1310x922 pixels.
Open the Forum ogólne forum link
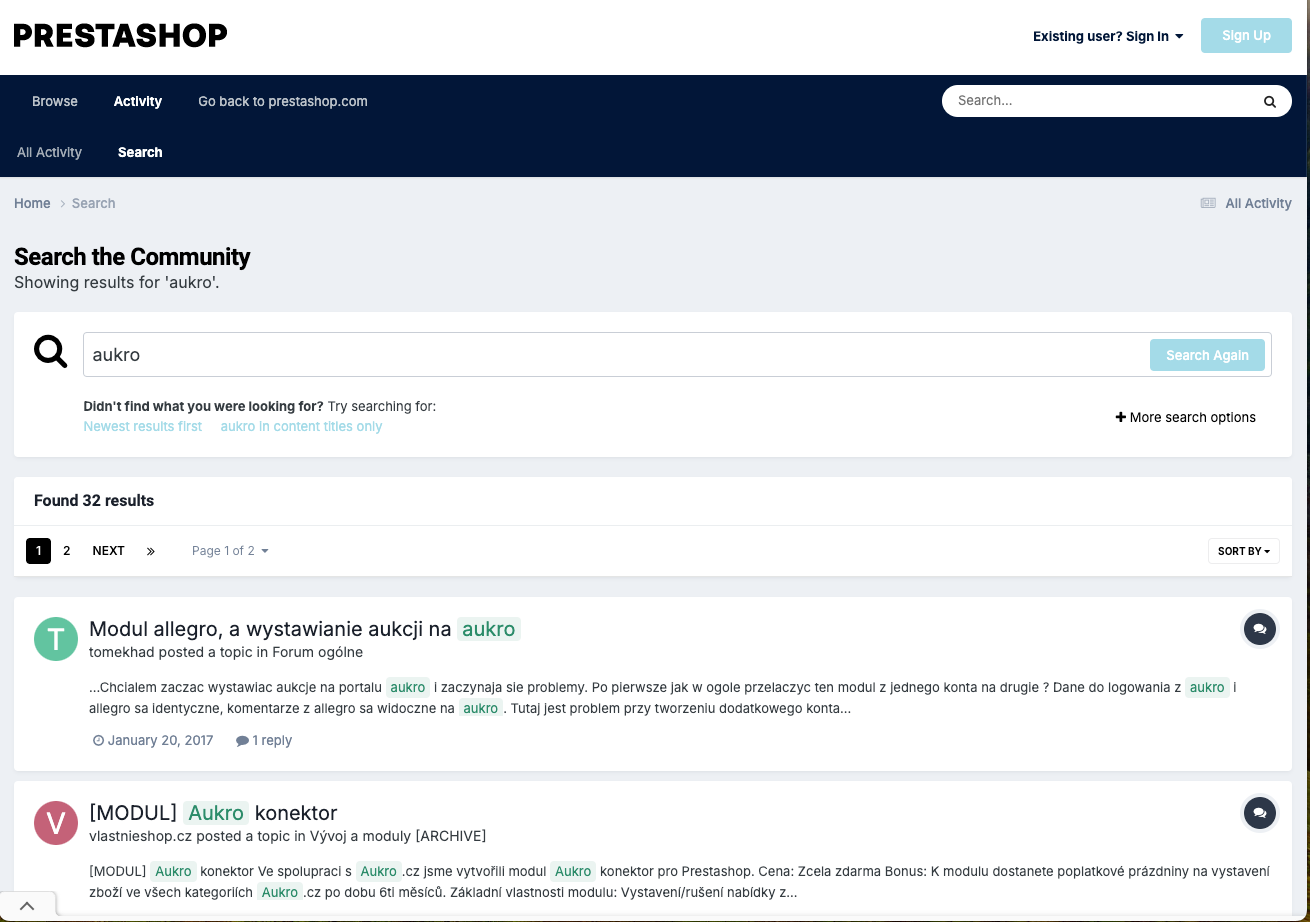318,652
